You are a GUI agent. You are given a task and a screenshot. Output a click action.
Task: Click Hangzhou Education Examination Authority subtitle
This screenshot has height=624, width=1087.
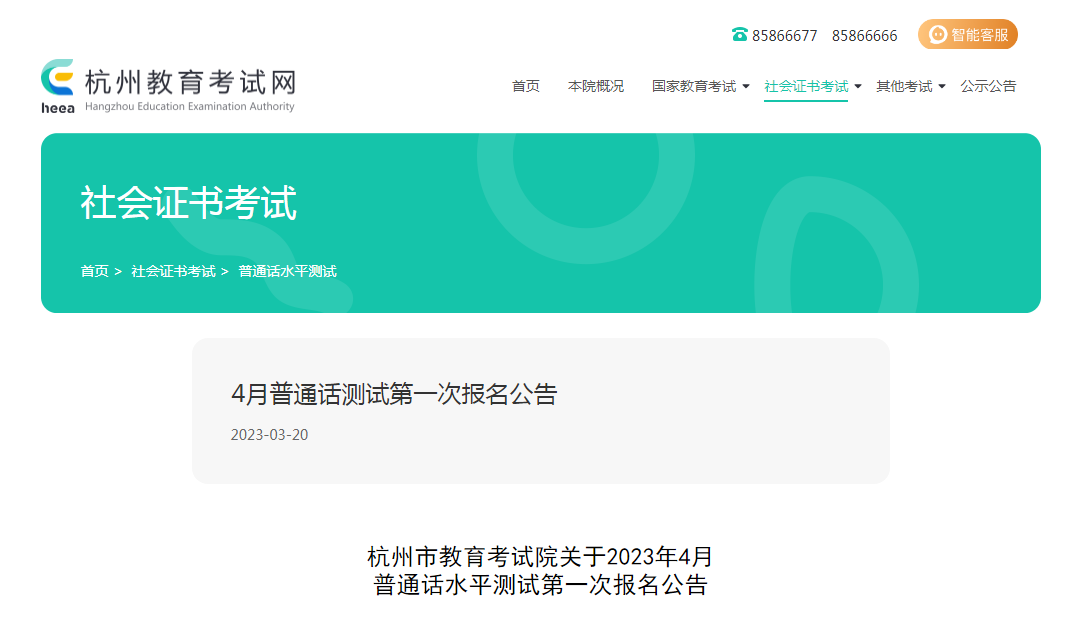pos(189,106)
